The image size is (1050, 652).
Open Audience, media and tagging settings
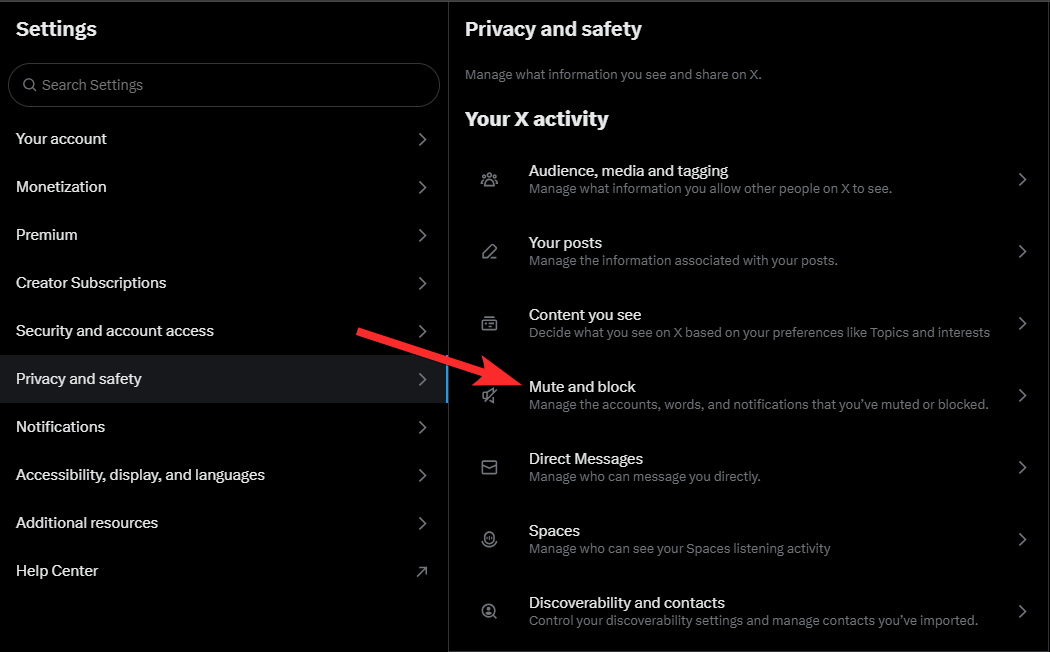628,171
